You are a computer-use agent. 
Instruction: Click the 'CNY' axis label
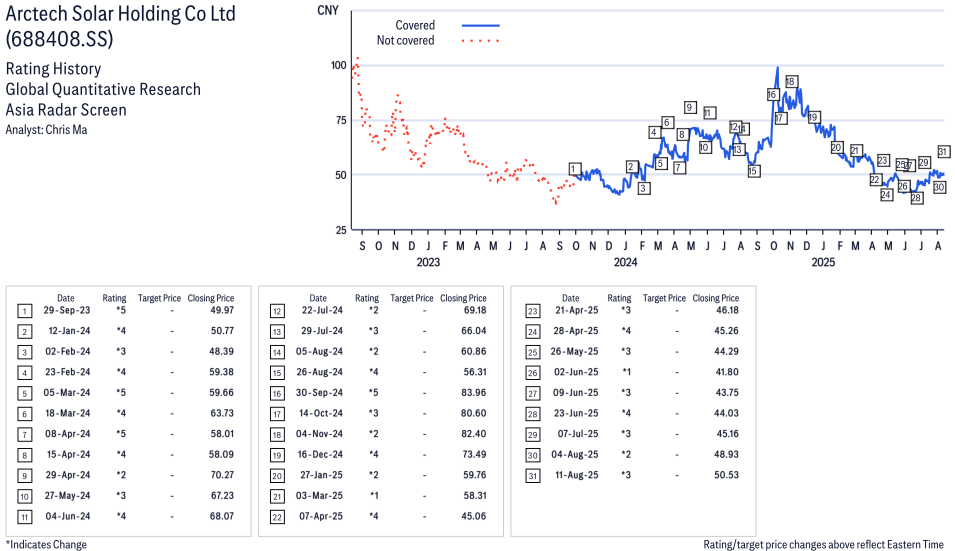coord(328,10)
